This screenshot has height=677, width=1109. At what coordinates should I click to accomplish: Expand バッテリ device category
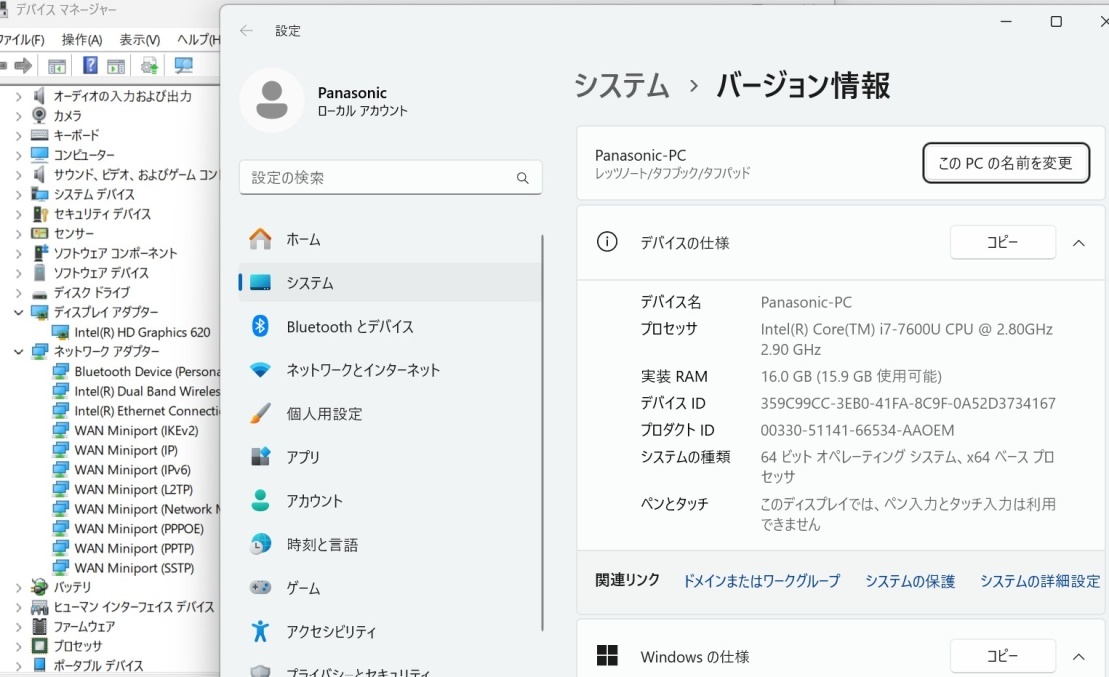coord(18,587)
